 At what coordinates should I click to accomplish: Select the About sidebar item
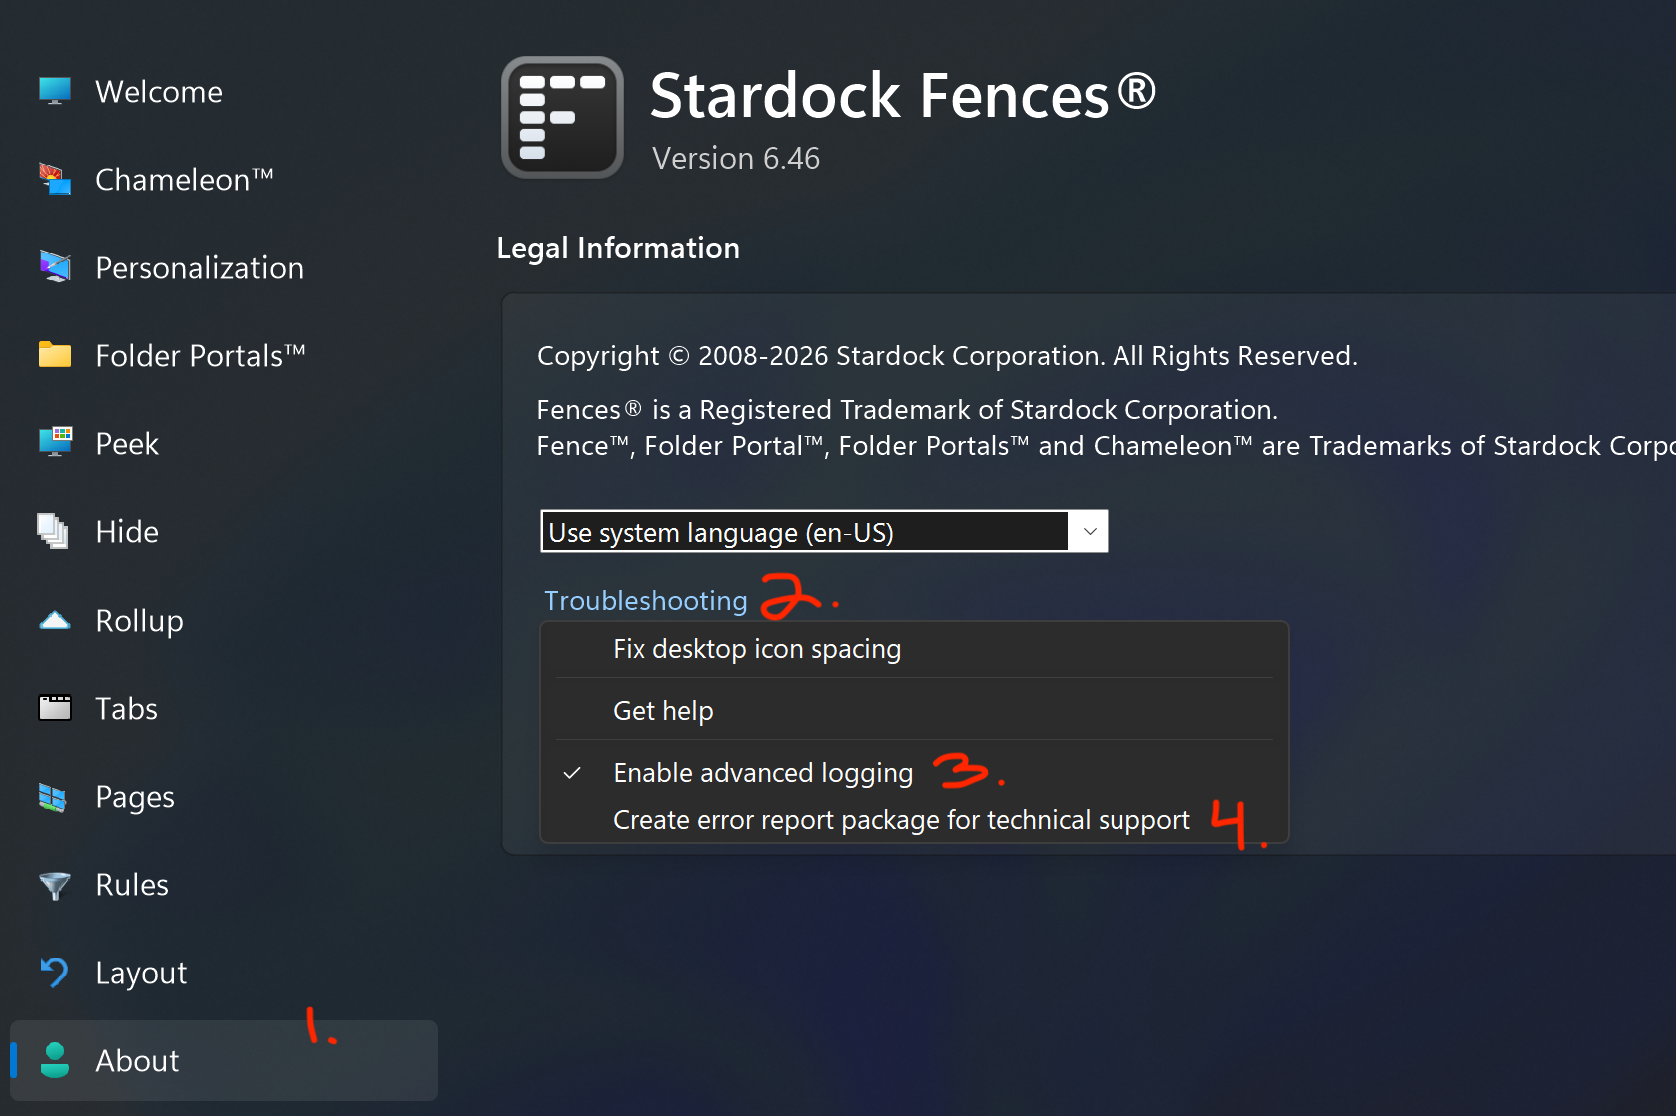[x=137, y=1061]
